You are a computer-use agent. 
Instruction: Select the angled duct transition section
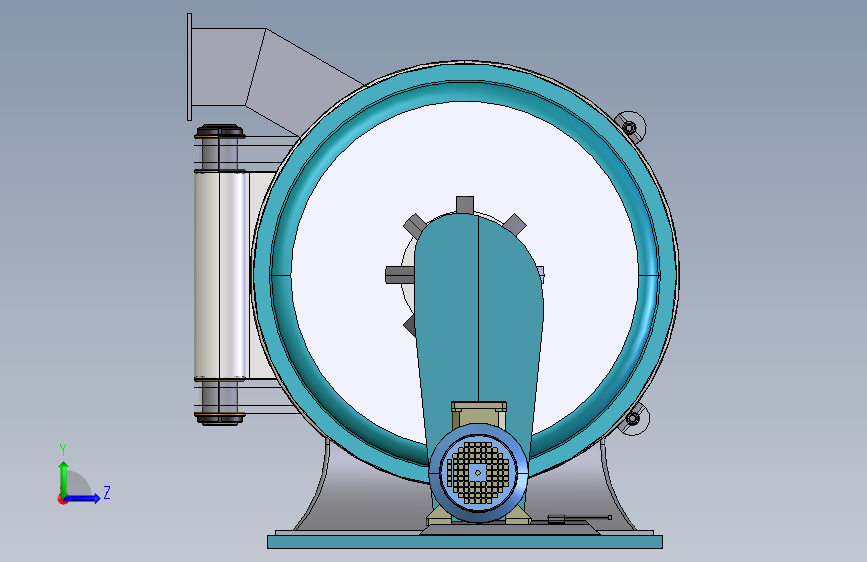pos(299,83)
